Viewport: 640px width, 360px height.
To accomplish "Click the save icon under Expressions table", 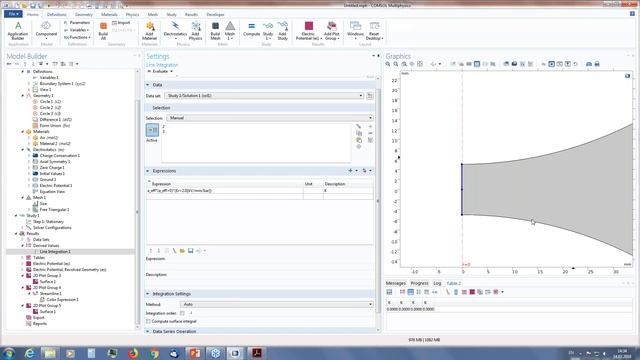I will [190, 251].
